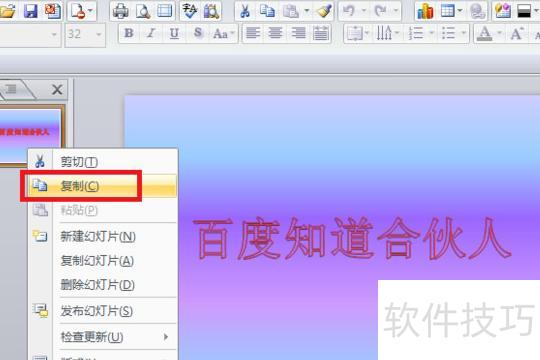Screen dimensions: 540x360
Task: Select the Format Painter brush
Action: click(324, 11)
